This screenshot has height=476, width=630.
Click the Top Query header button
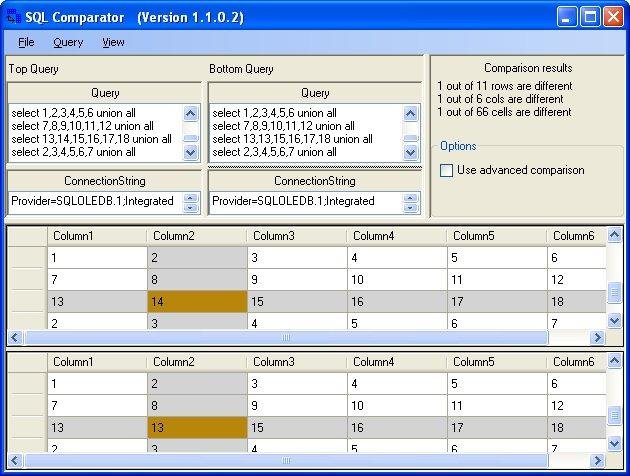(104, 93)
